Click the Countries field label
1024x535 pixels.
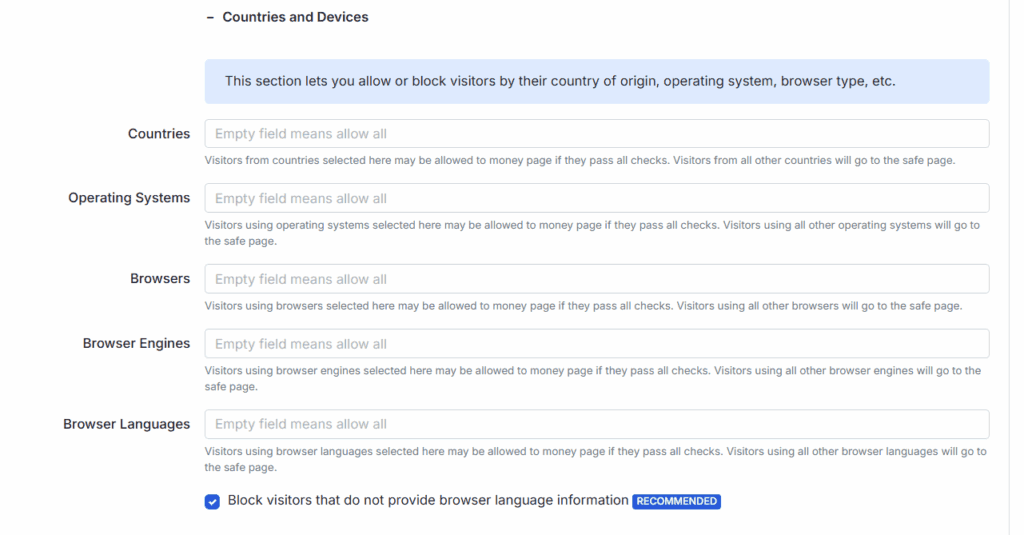158,134
